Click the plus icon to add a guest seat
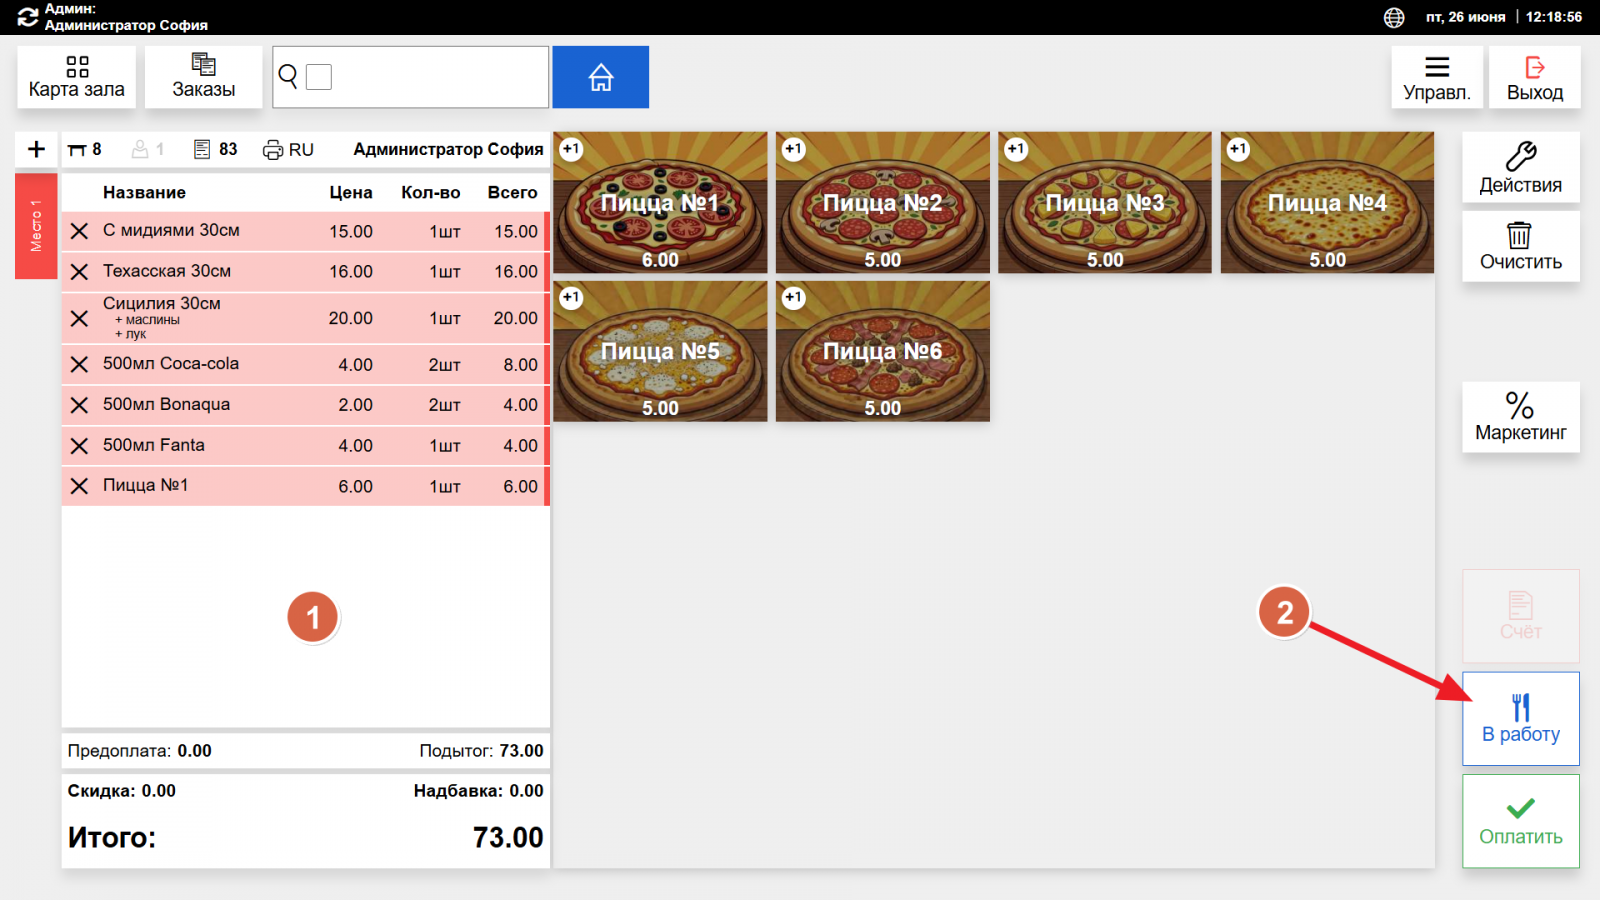 tap(37, 149)
